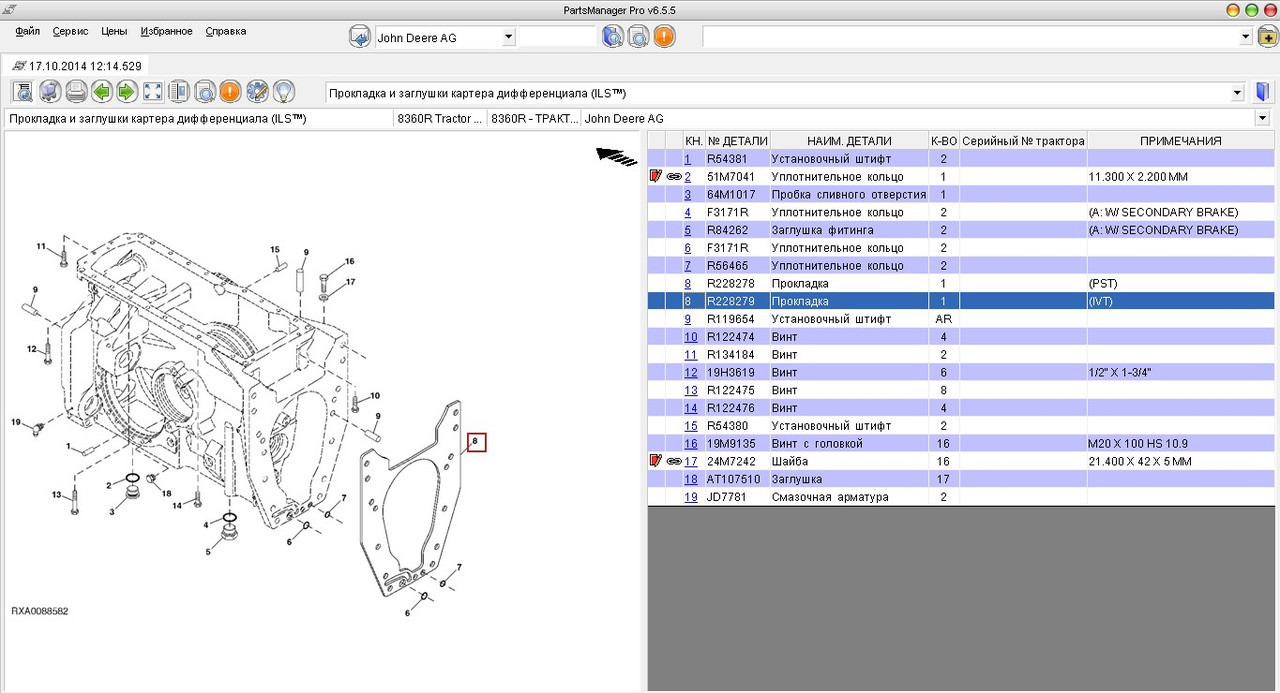Click the wrench and gear settings icon

(x=257, y=92)
